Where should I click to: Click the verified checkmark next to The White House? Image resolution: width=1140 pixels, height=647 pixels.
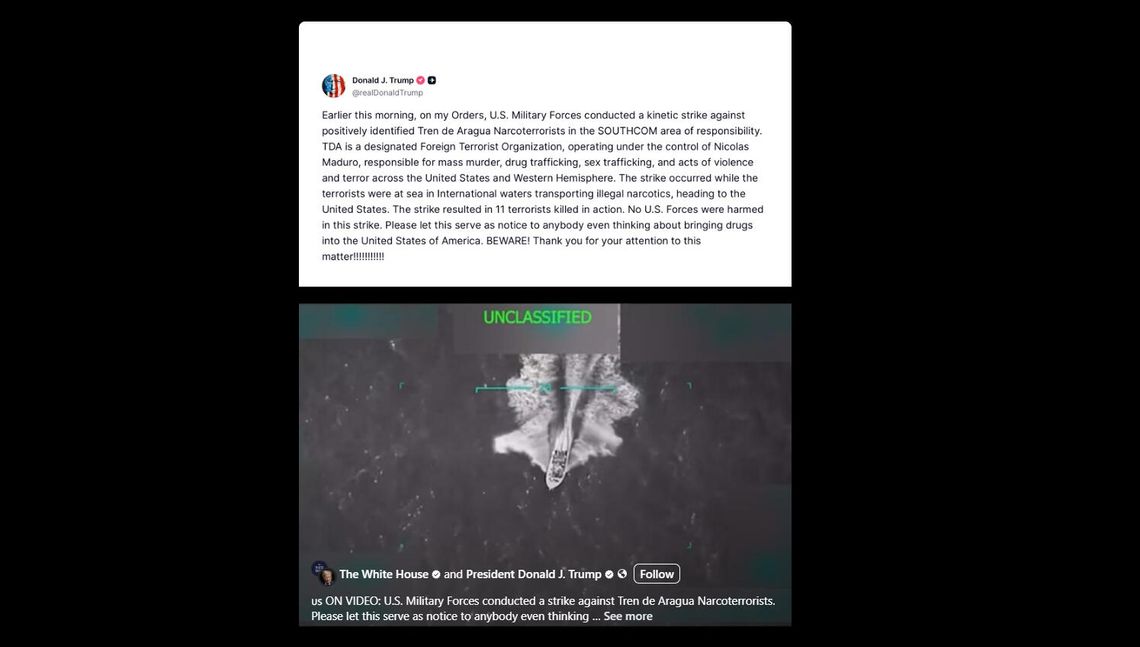[436, 574]
